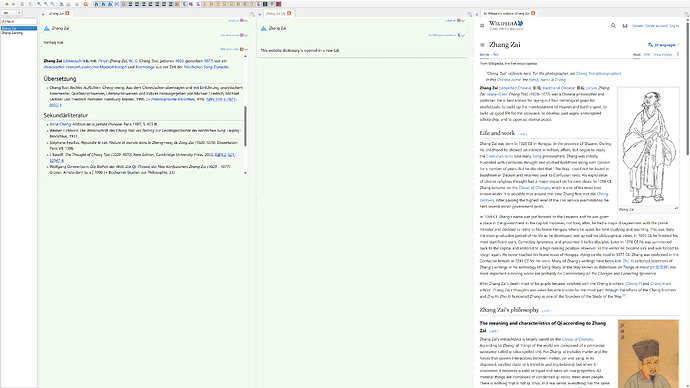Select Zhang Zai in the word list
Image resolution: width=690 pixels, height=388 pixels.
point(19,28)
